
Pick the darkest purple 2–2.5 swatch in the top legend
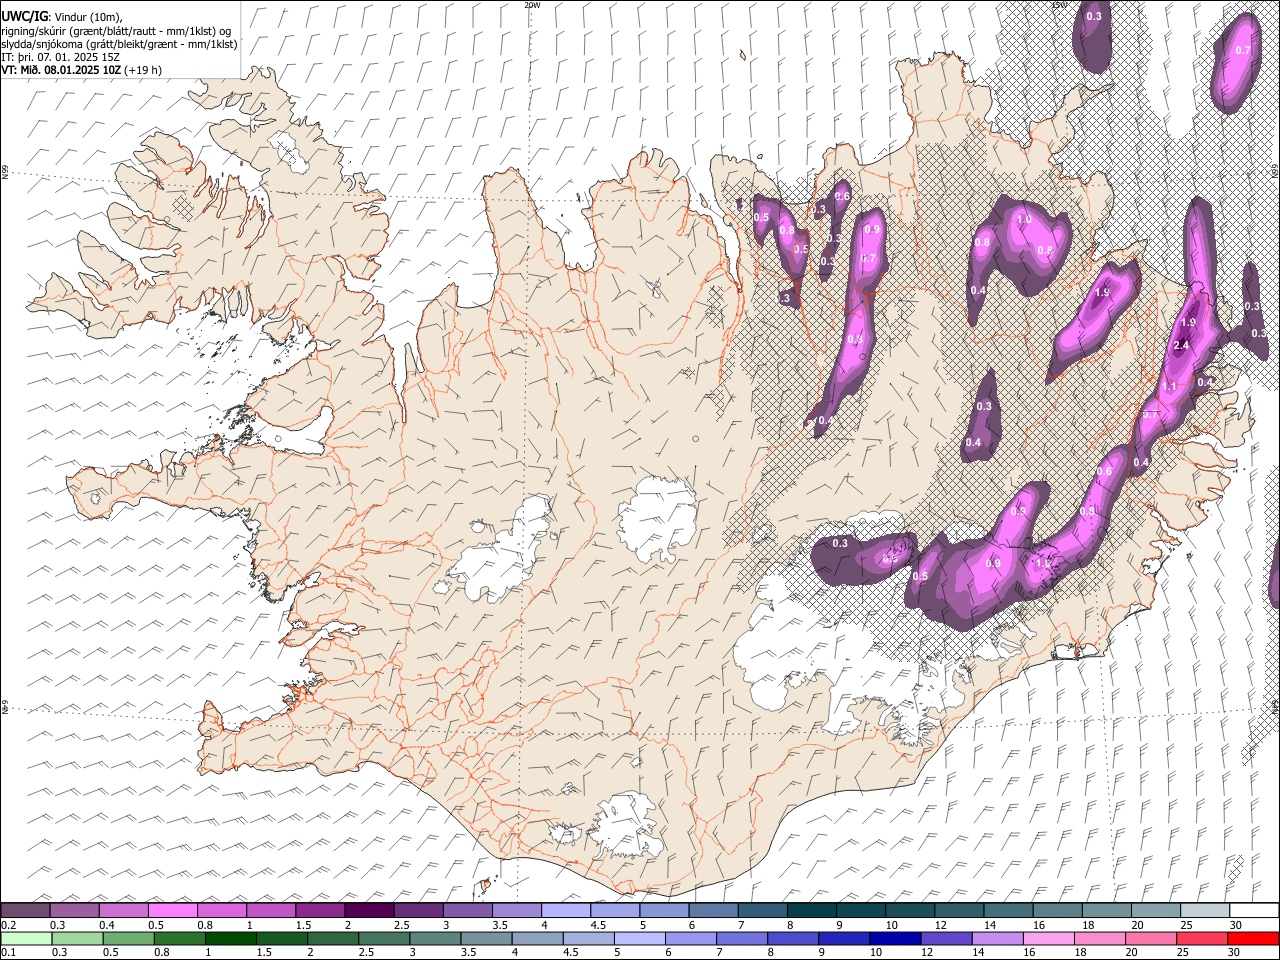click(x=368, y=911)
